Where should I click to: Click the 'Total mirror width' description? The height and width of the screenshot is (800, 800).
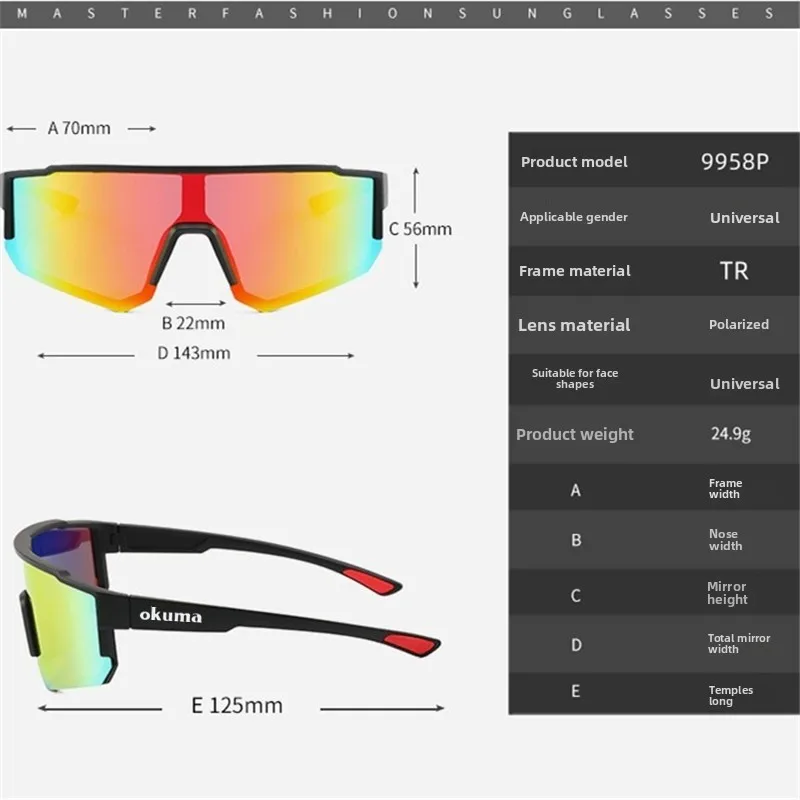(x=739, y=643)
